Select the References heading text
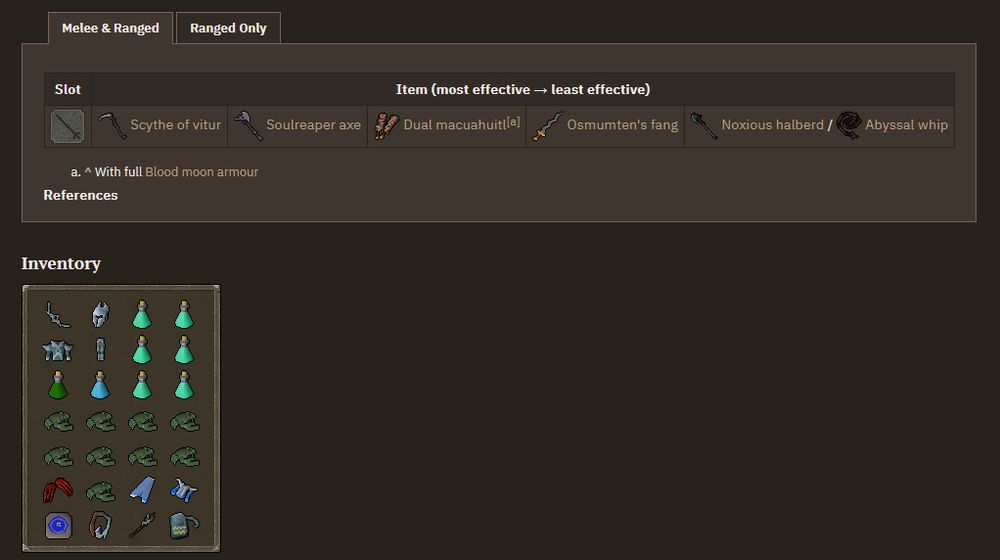Screen dimensions: 1000x560 [80, 195]
